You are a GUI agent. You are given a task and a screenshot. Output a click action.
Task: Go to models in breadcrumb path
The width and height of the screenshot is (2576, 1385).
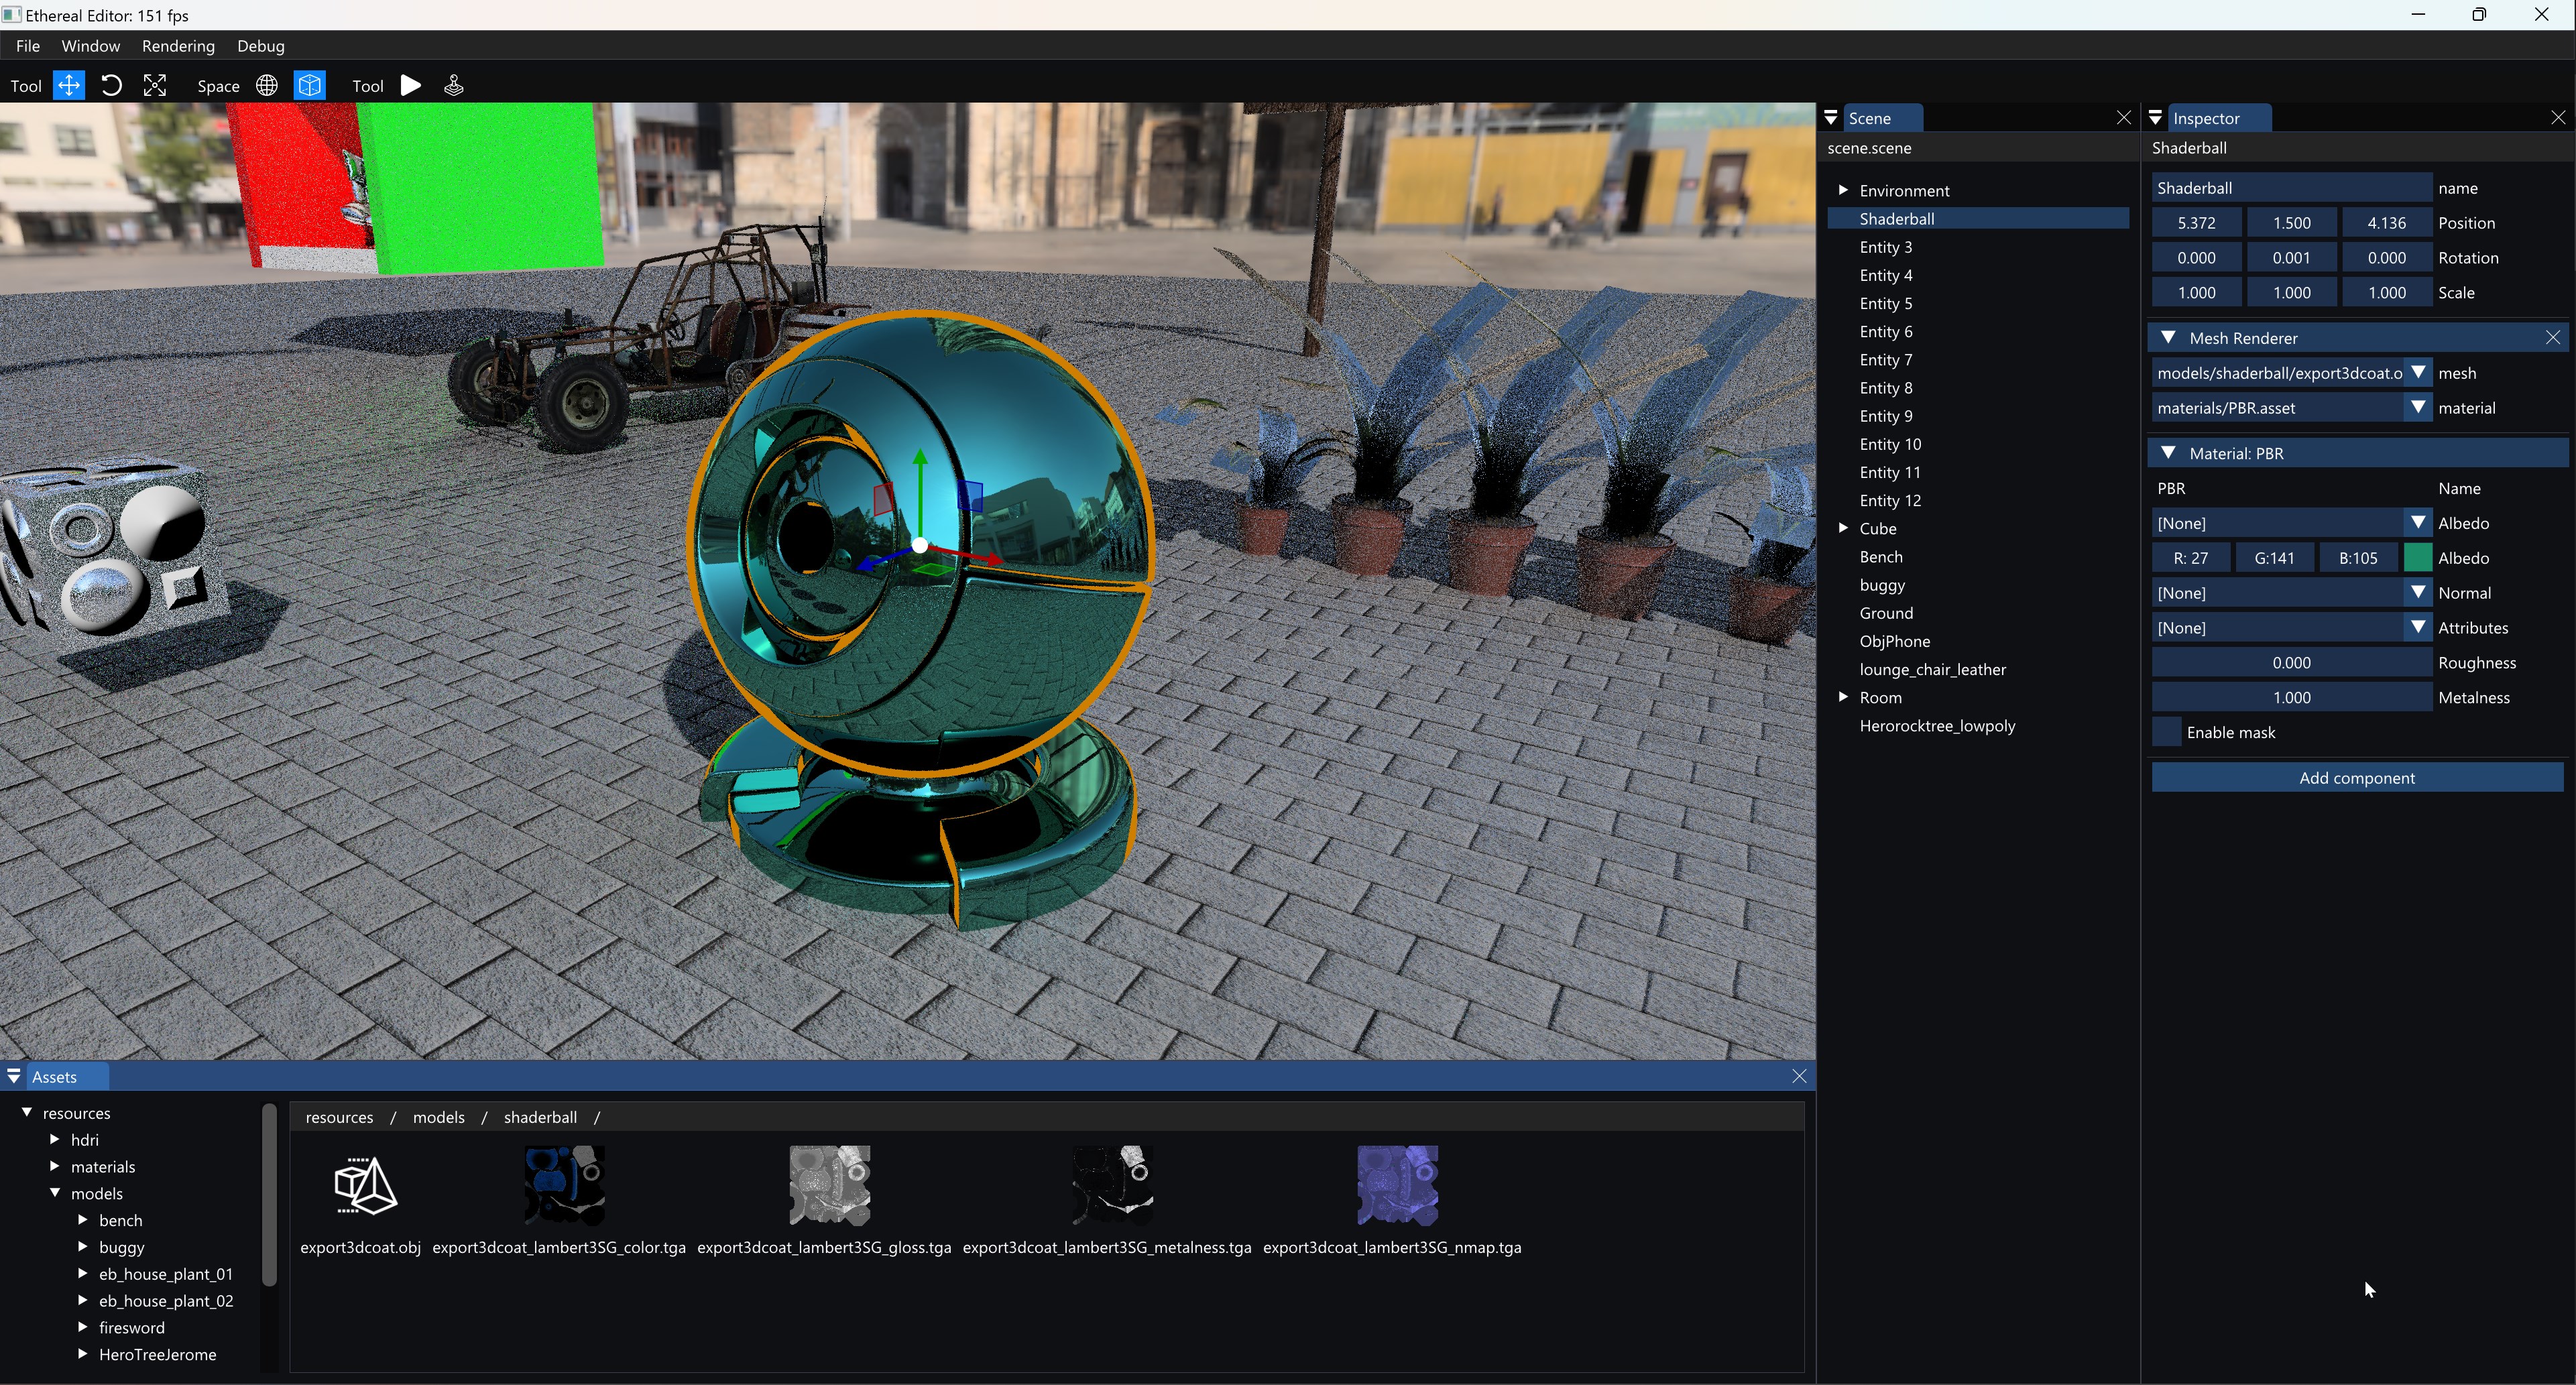pyautogui.click(x=439, y=1117)
